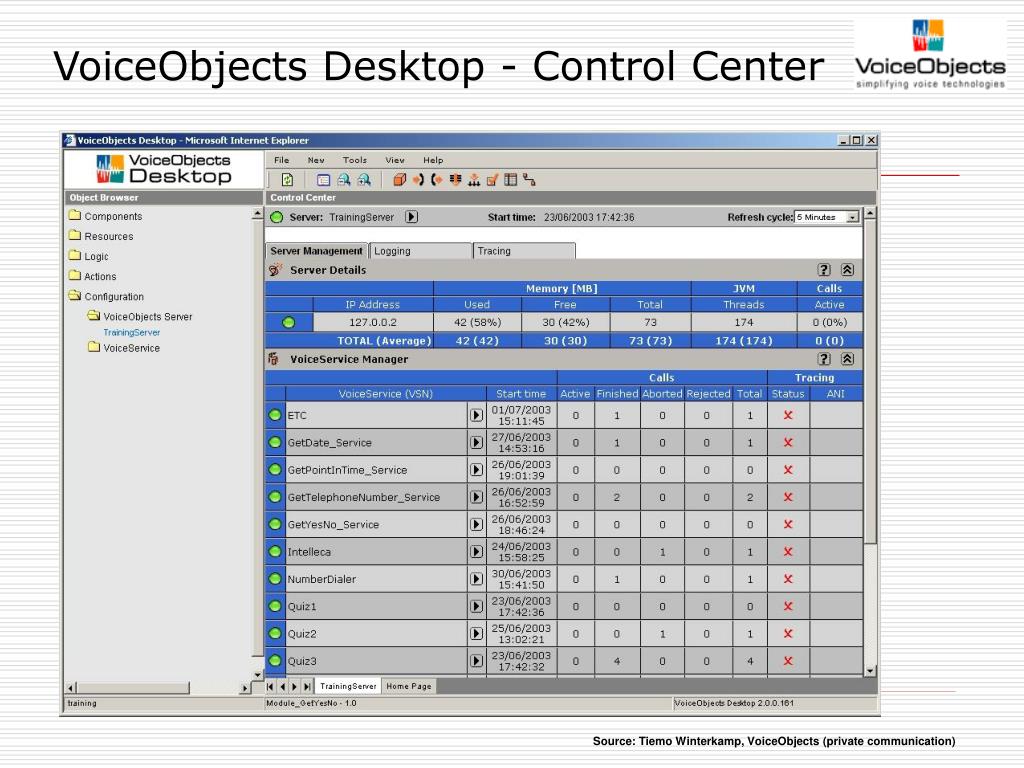
Task: Click the play arrow for GetTelephoneNumber_Service
Action: click(477, 497)
